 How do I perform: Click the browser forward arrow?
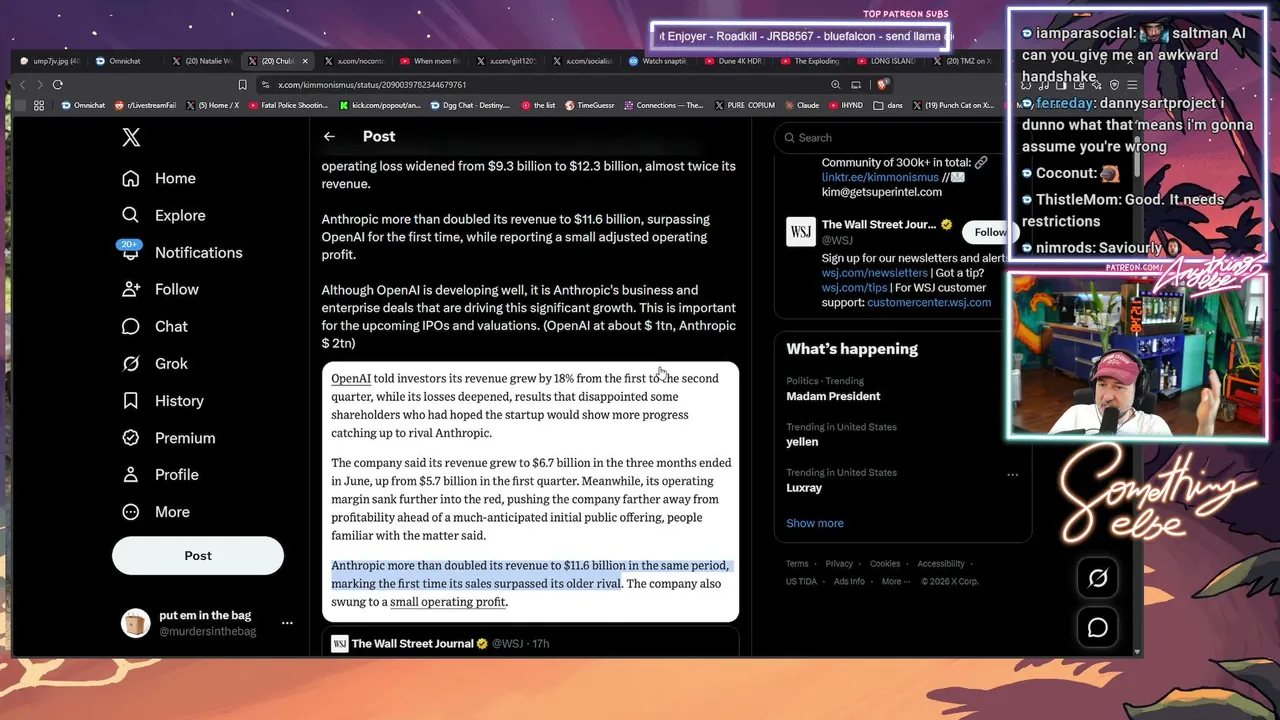tap(39, 85)
